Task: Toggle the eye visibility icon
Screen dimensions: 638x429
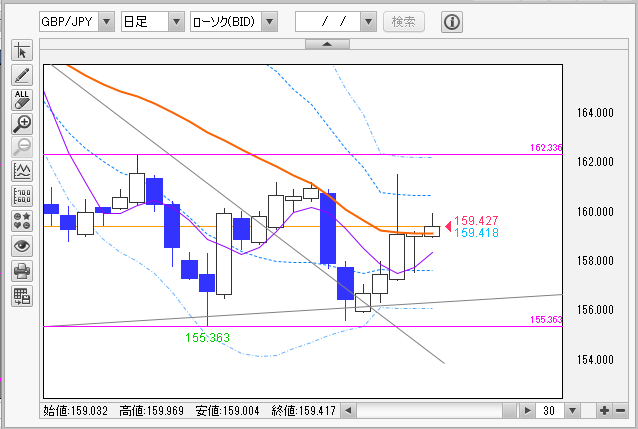Action: point(22,246)
